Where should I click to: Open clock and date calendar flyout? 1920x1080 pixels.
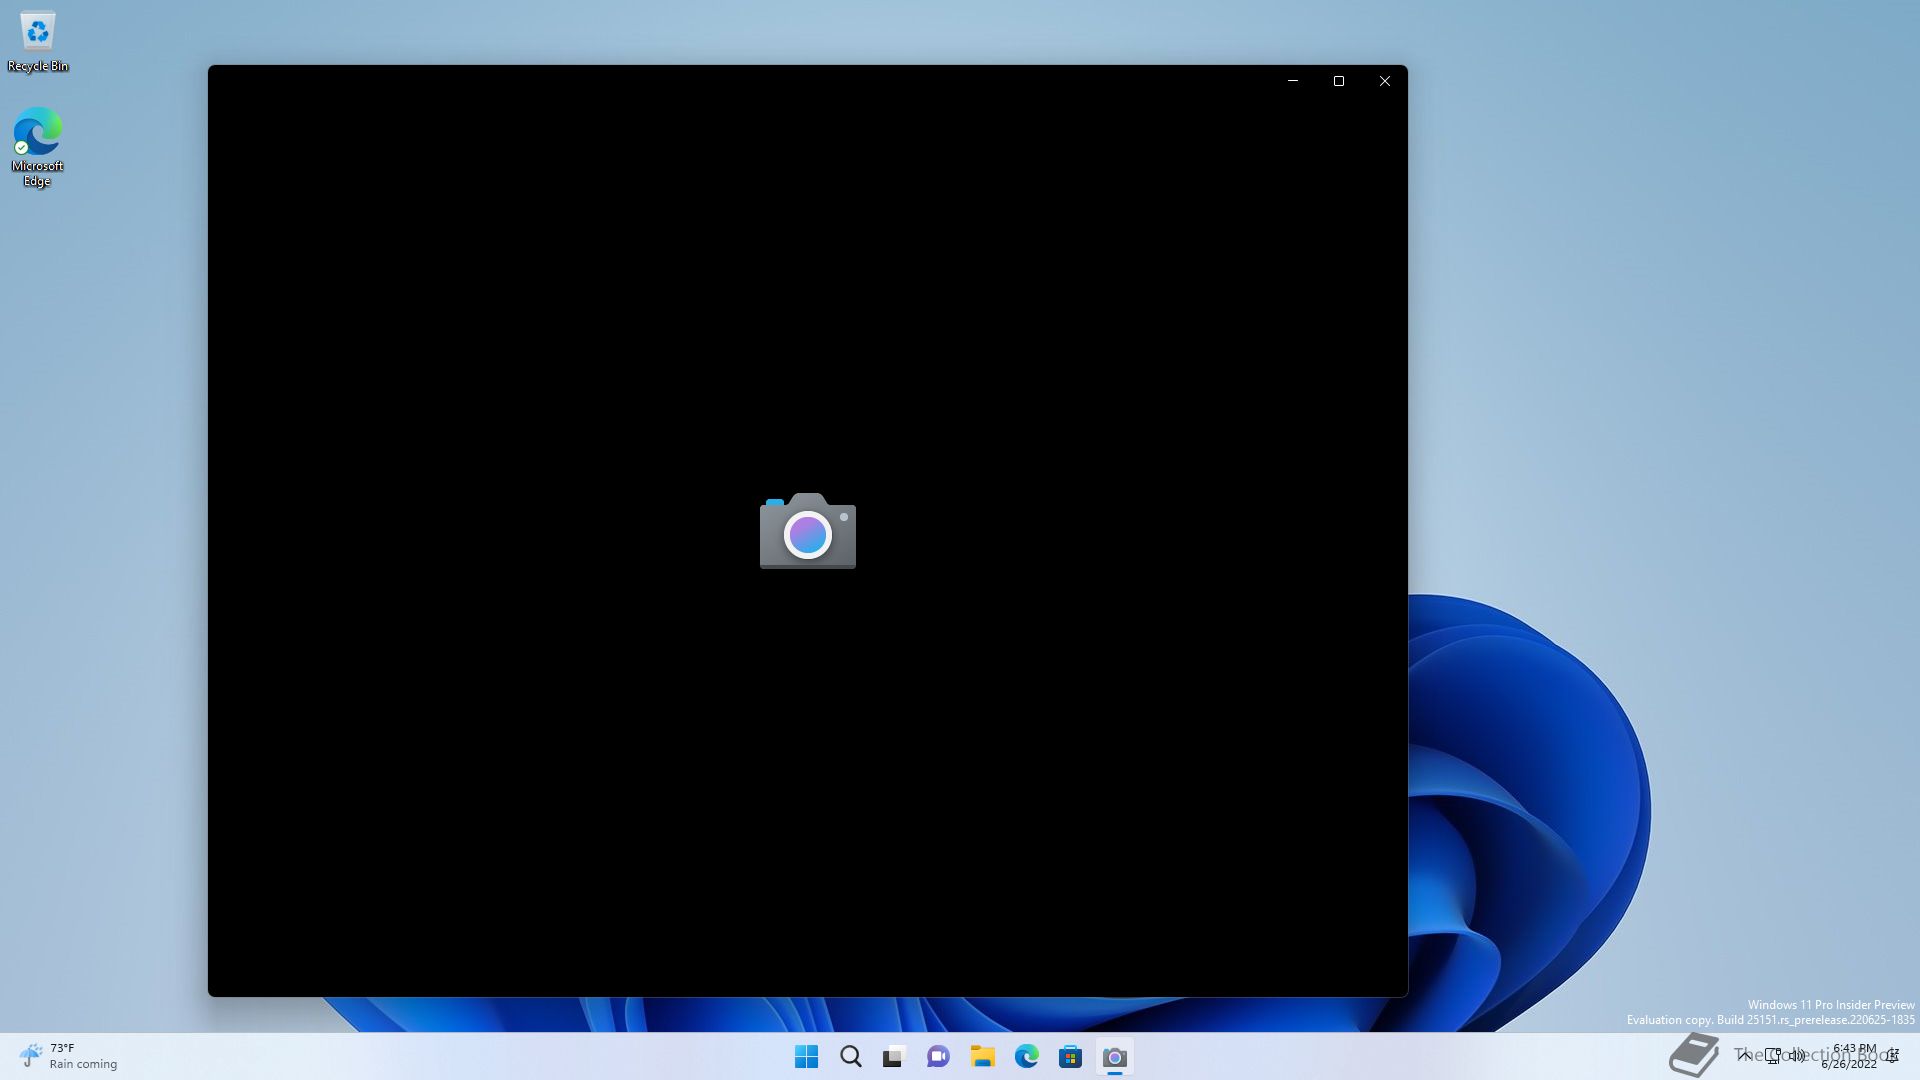pyautogui.click(x=1852, y=1056)
